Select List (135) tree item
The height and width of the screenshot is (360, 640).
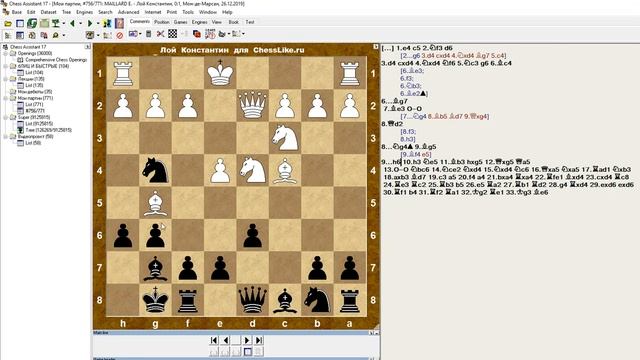34,85
